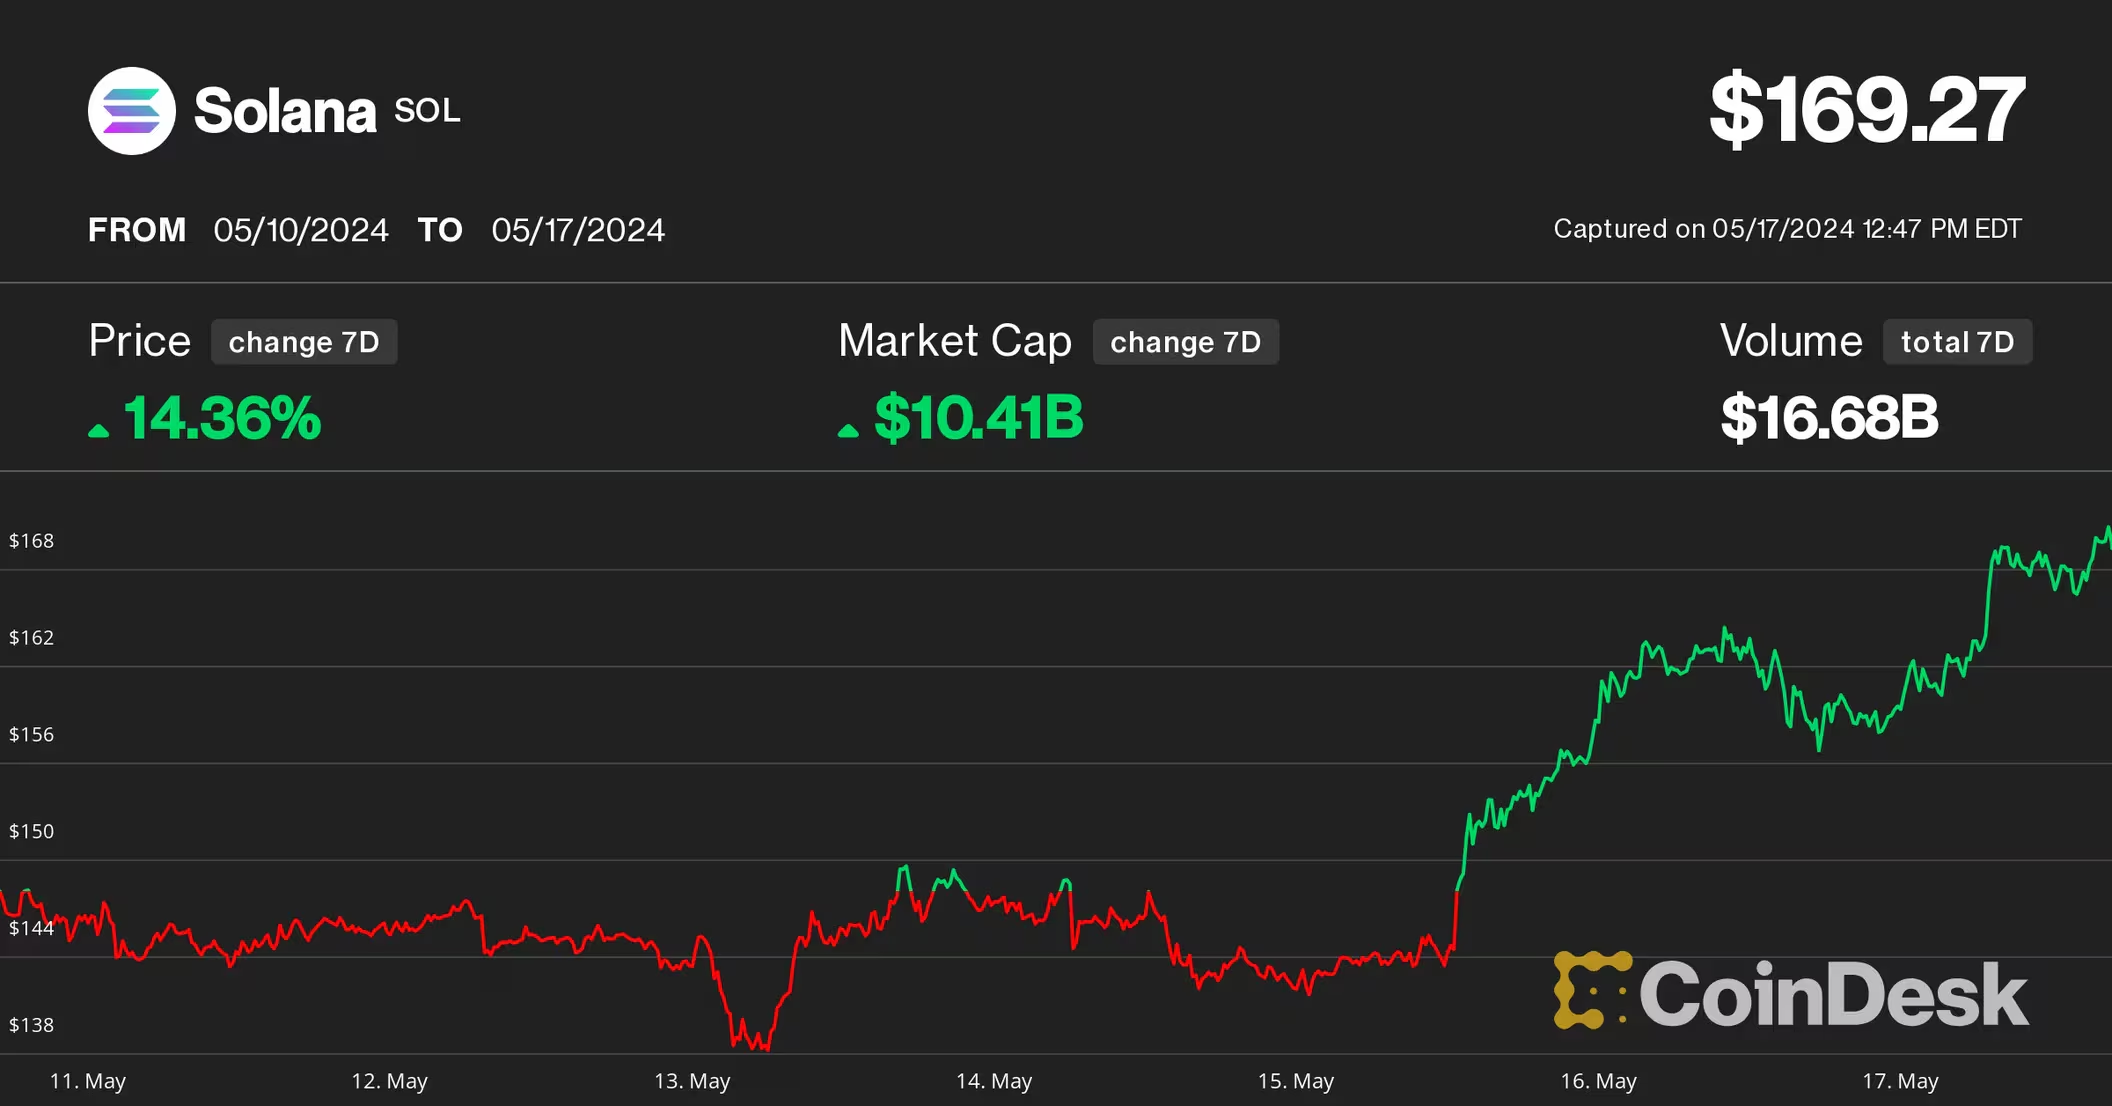Click the CoinDesk logo icon
This screenshot has height=1106, width=2112.
pyautogui.click(x=1591, y=990)
